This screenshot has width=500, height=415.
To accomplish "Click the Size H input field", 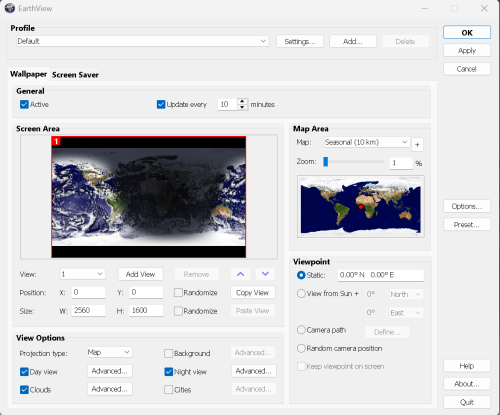I will tap(146, 311).
